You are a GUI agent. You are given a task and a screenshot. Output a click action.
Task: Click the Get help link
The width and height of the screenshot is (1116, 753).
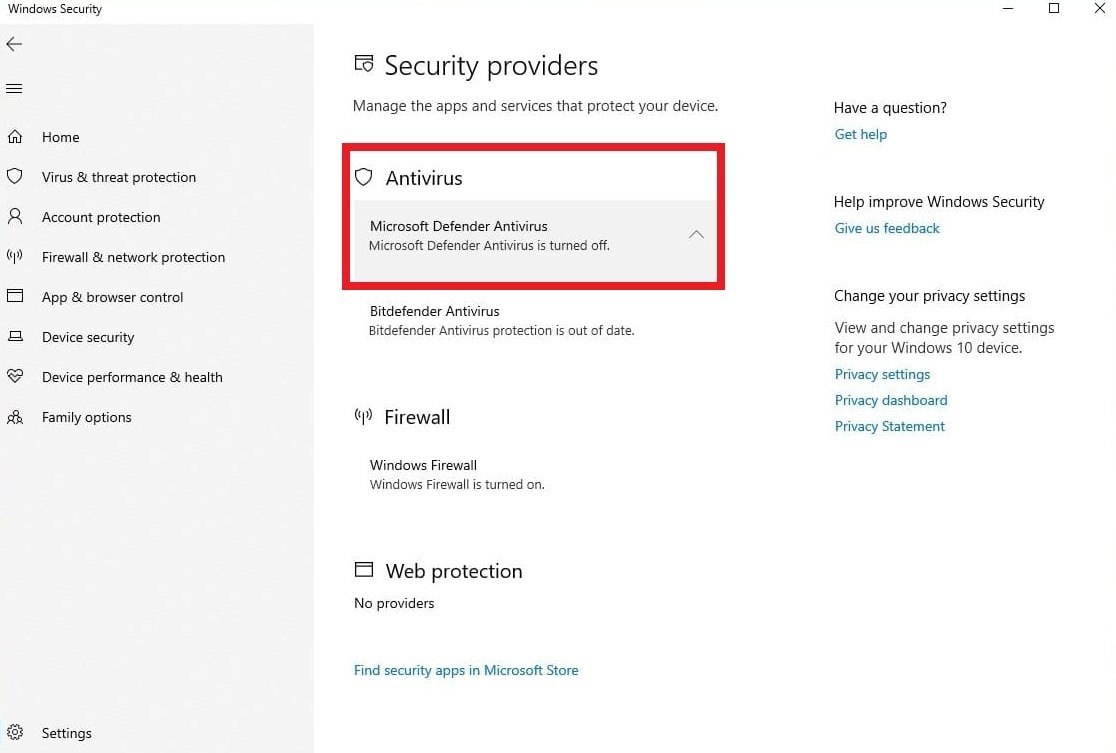(861, 134)
